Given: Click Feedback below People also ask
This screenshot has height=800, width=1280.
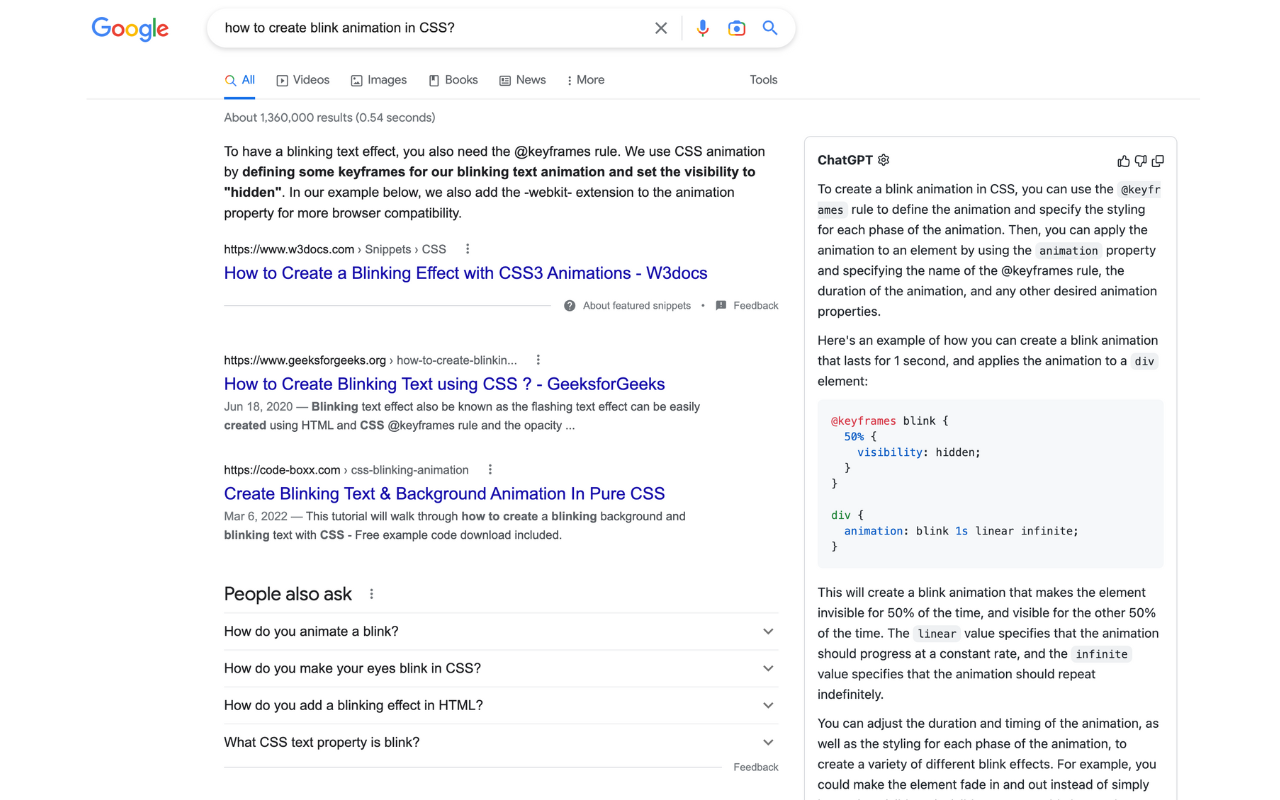Looking at the screenshot, I should coord(755,767).
